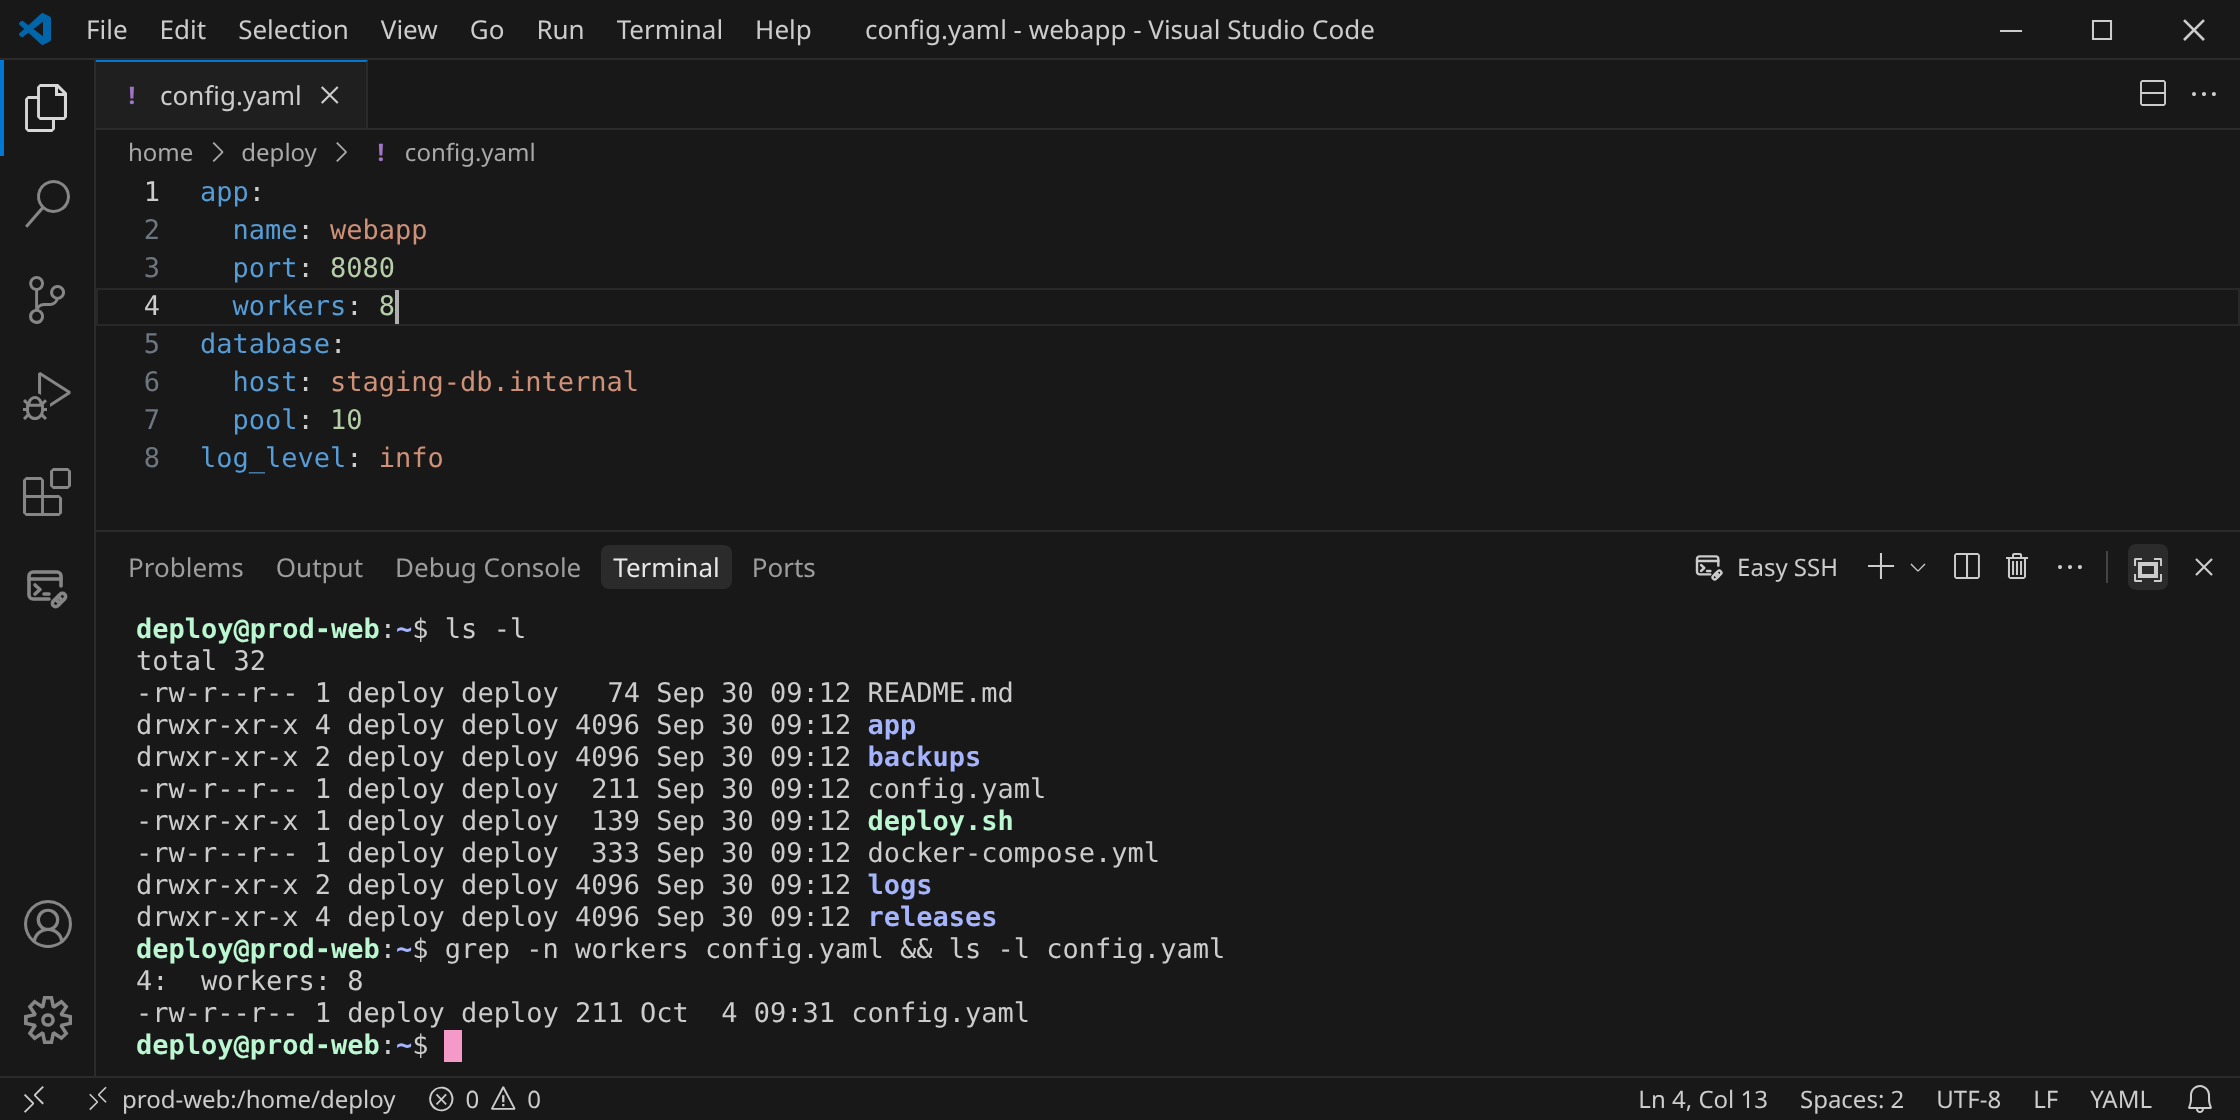Open the launch profile dropdown arrow
Screen dimensions: 2240x1120
coord(1918,567)
